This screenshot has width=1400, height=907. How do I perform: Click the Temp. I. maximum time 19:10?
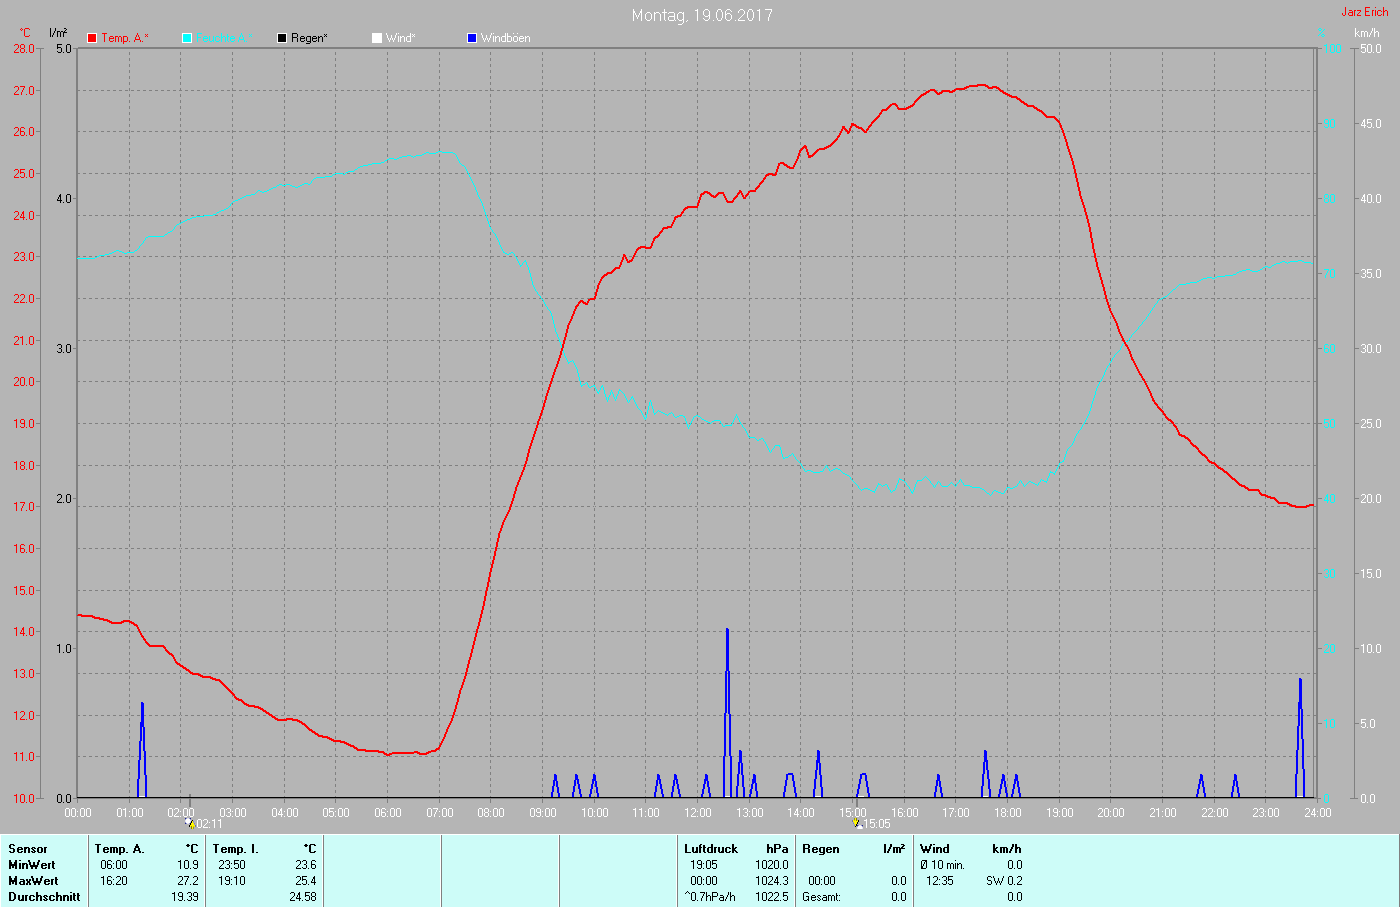tap(232, 881)
